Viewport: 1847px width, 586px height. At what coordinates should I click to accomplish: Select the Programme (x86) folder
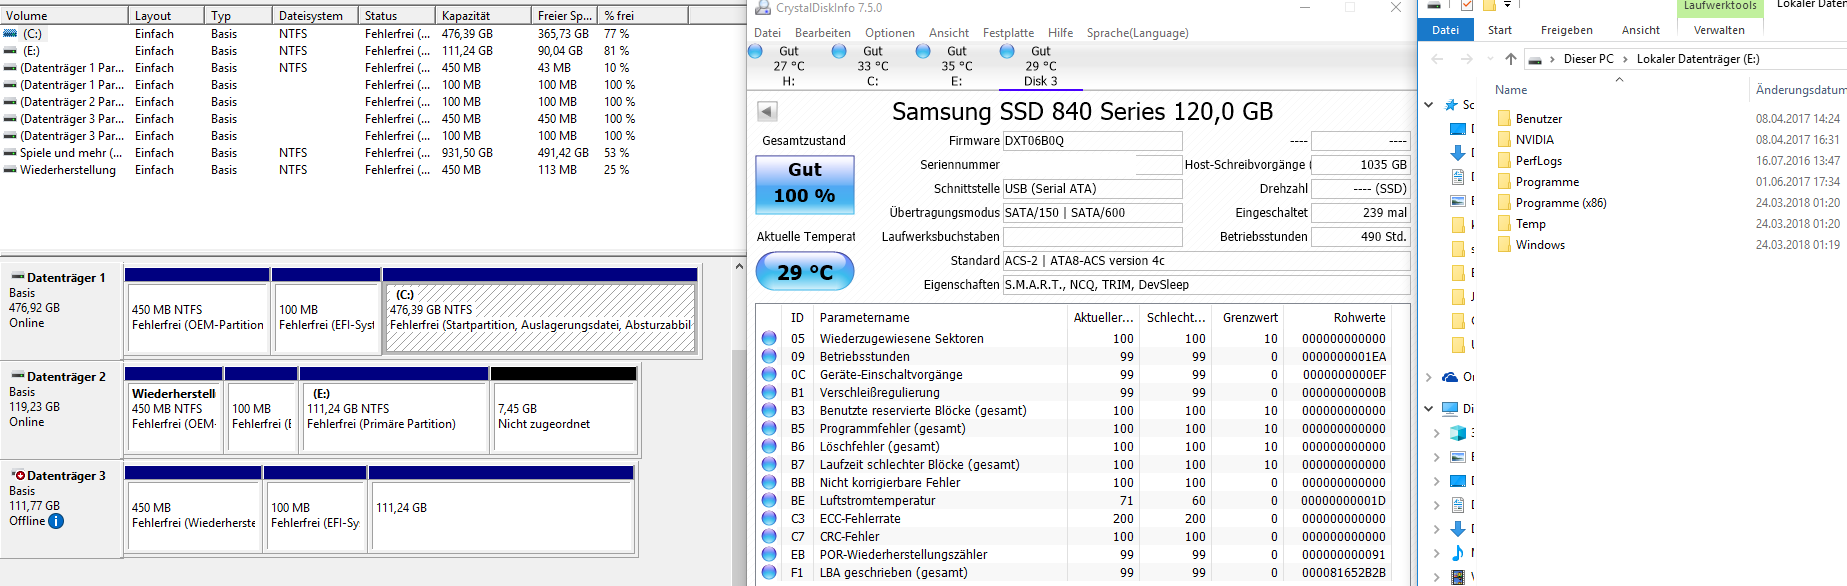(x=1560, y=202)
